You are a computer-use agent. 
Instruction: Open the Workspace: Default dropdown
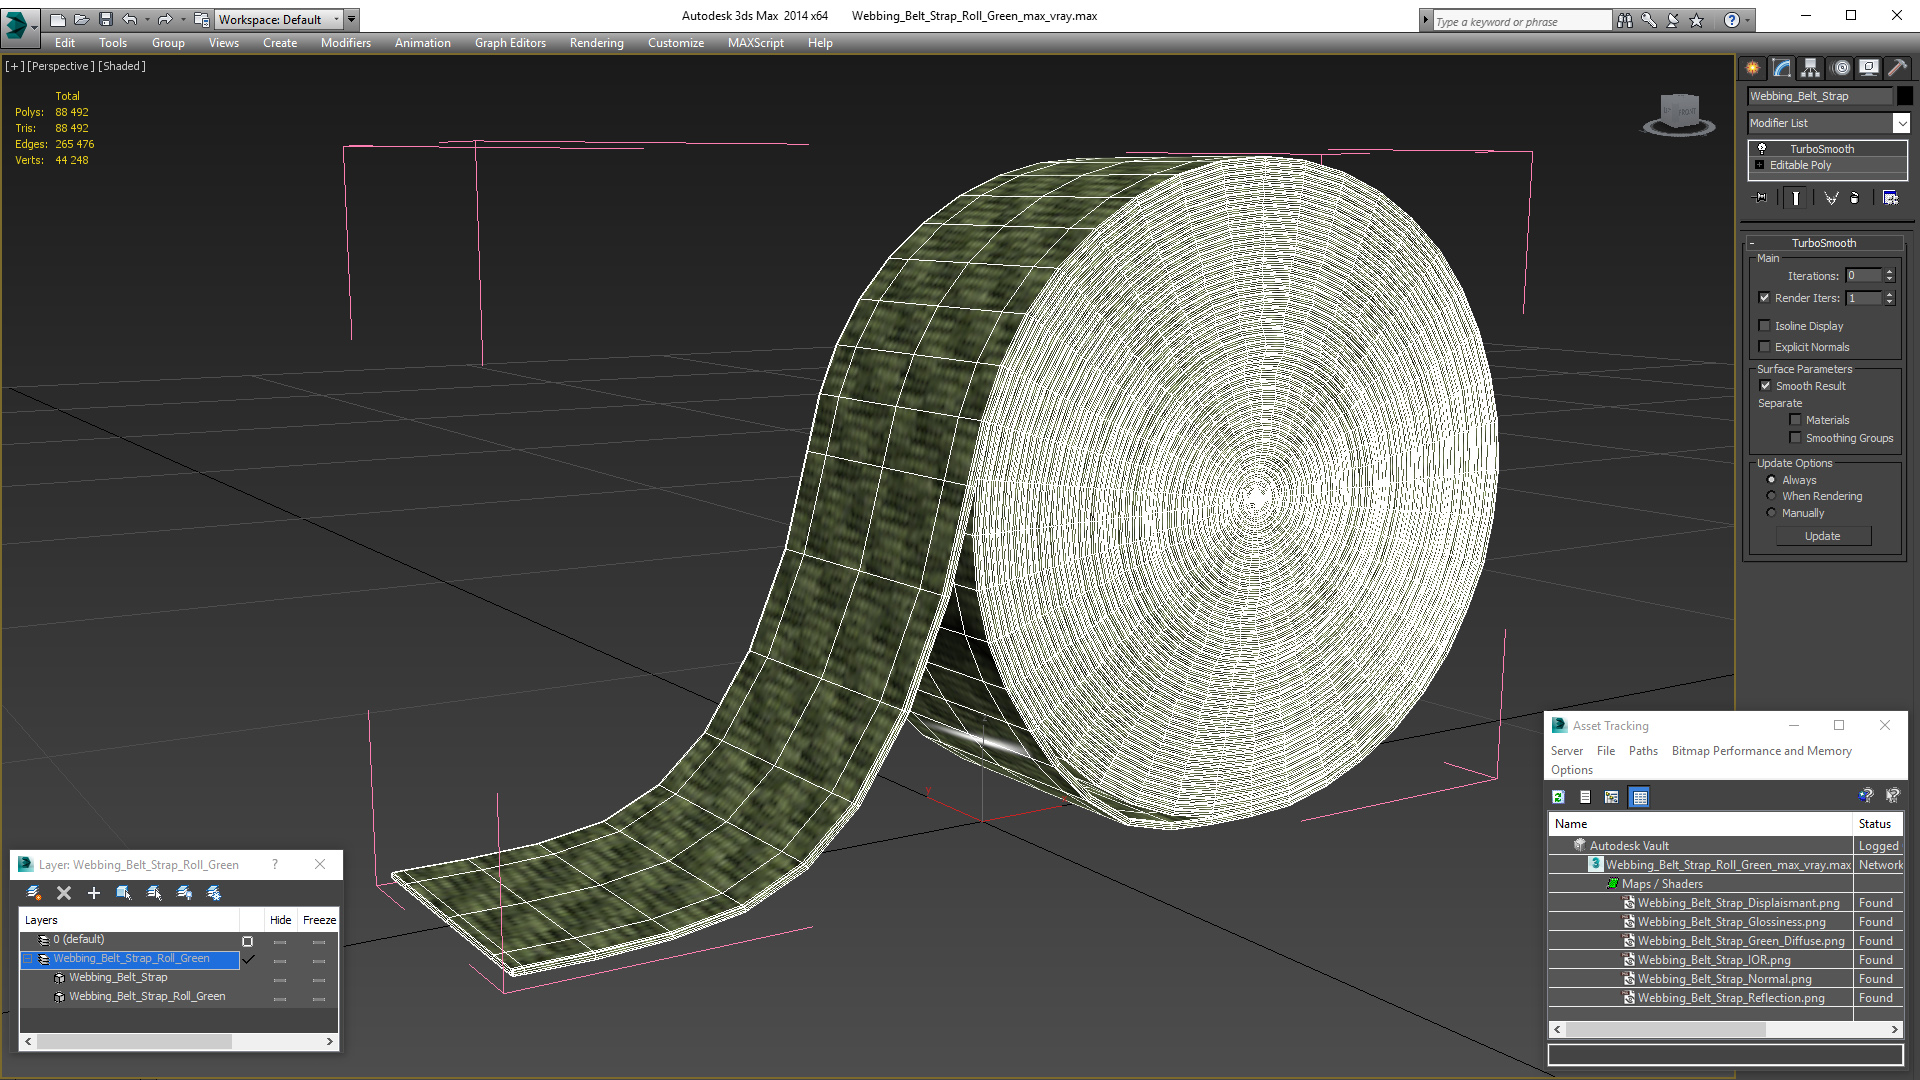click(x=278, y=19)
